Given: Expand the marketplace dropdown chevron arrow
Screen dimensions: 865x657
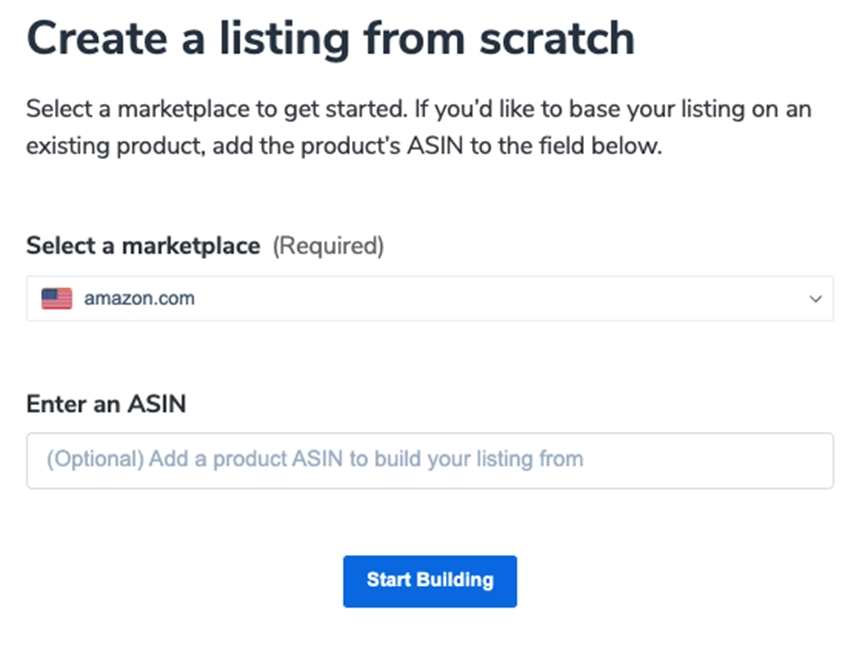Looking at the screenshot, I should [815, 299].
